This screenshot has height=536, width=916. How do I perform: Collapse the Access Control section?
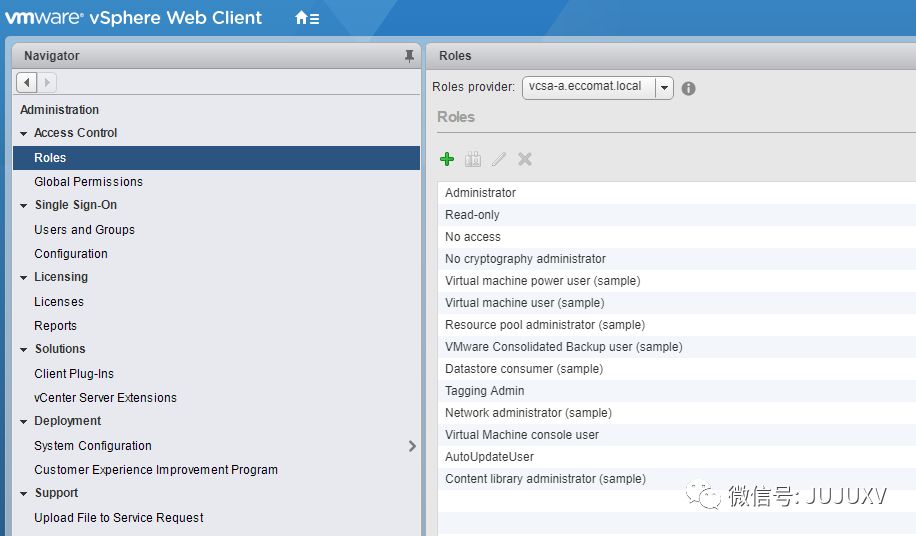[24, 134]
